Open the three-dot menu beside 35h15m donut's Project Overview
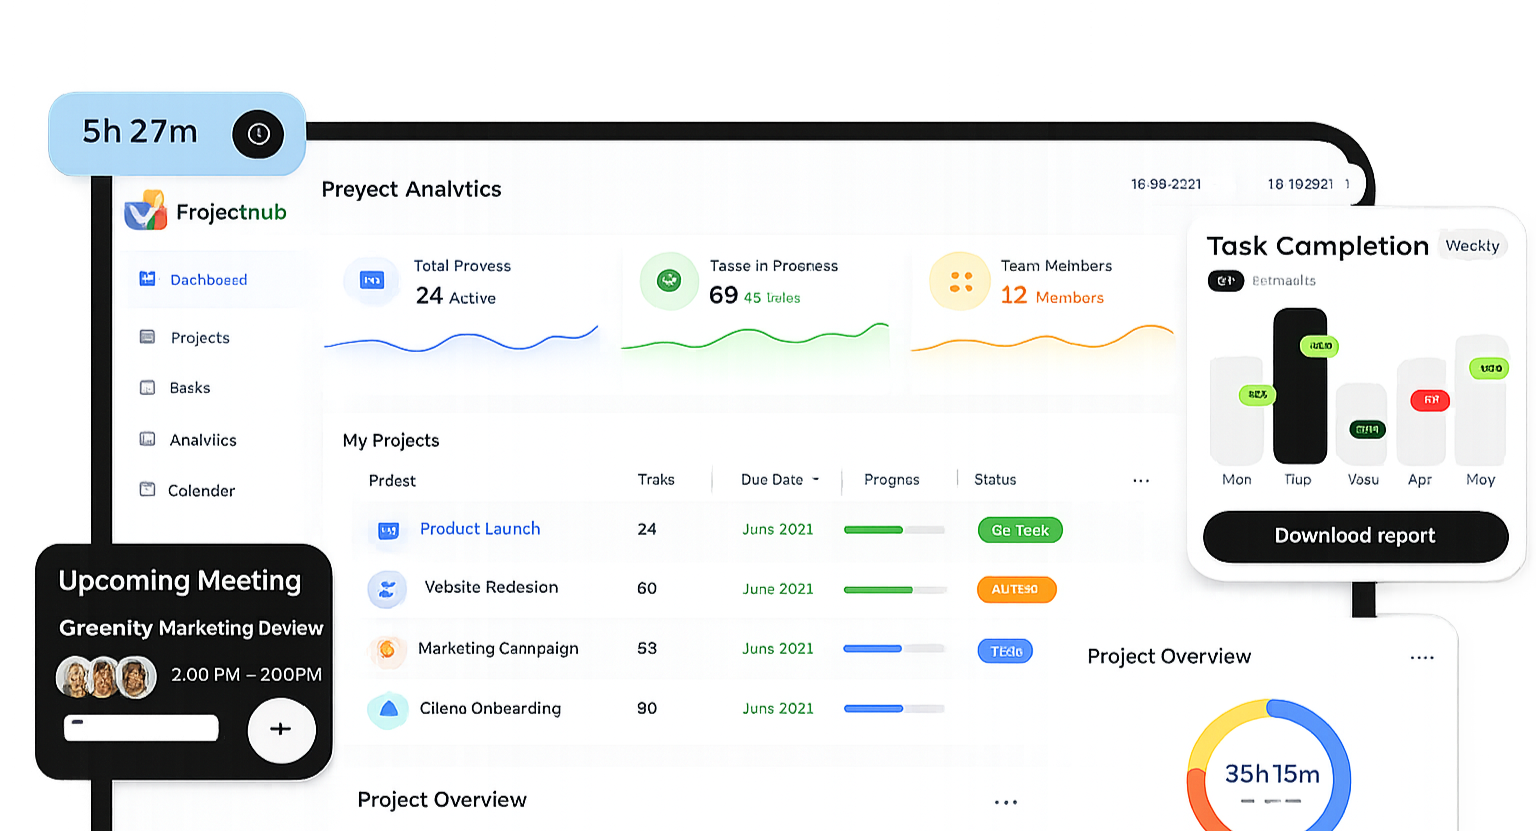 pyautogui.click(x=1422, y=658)
